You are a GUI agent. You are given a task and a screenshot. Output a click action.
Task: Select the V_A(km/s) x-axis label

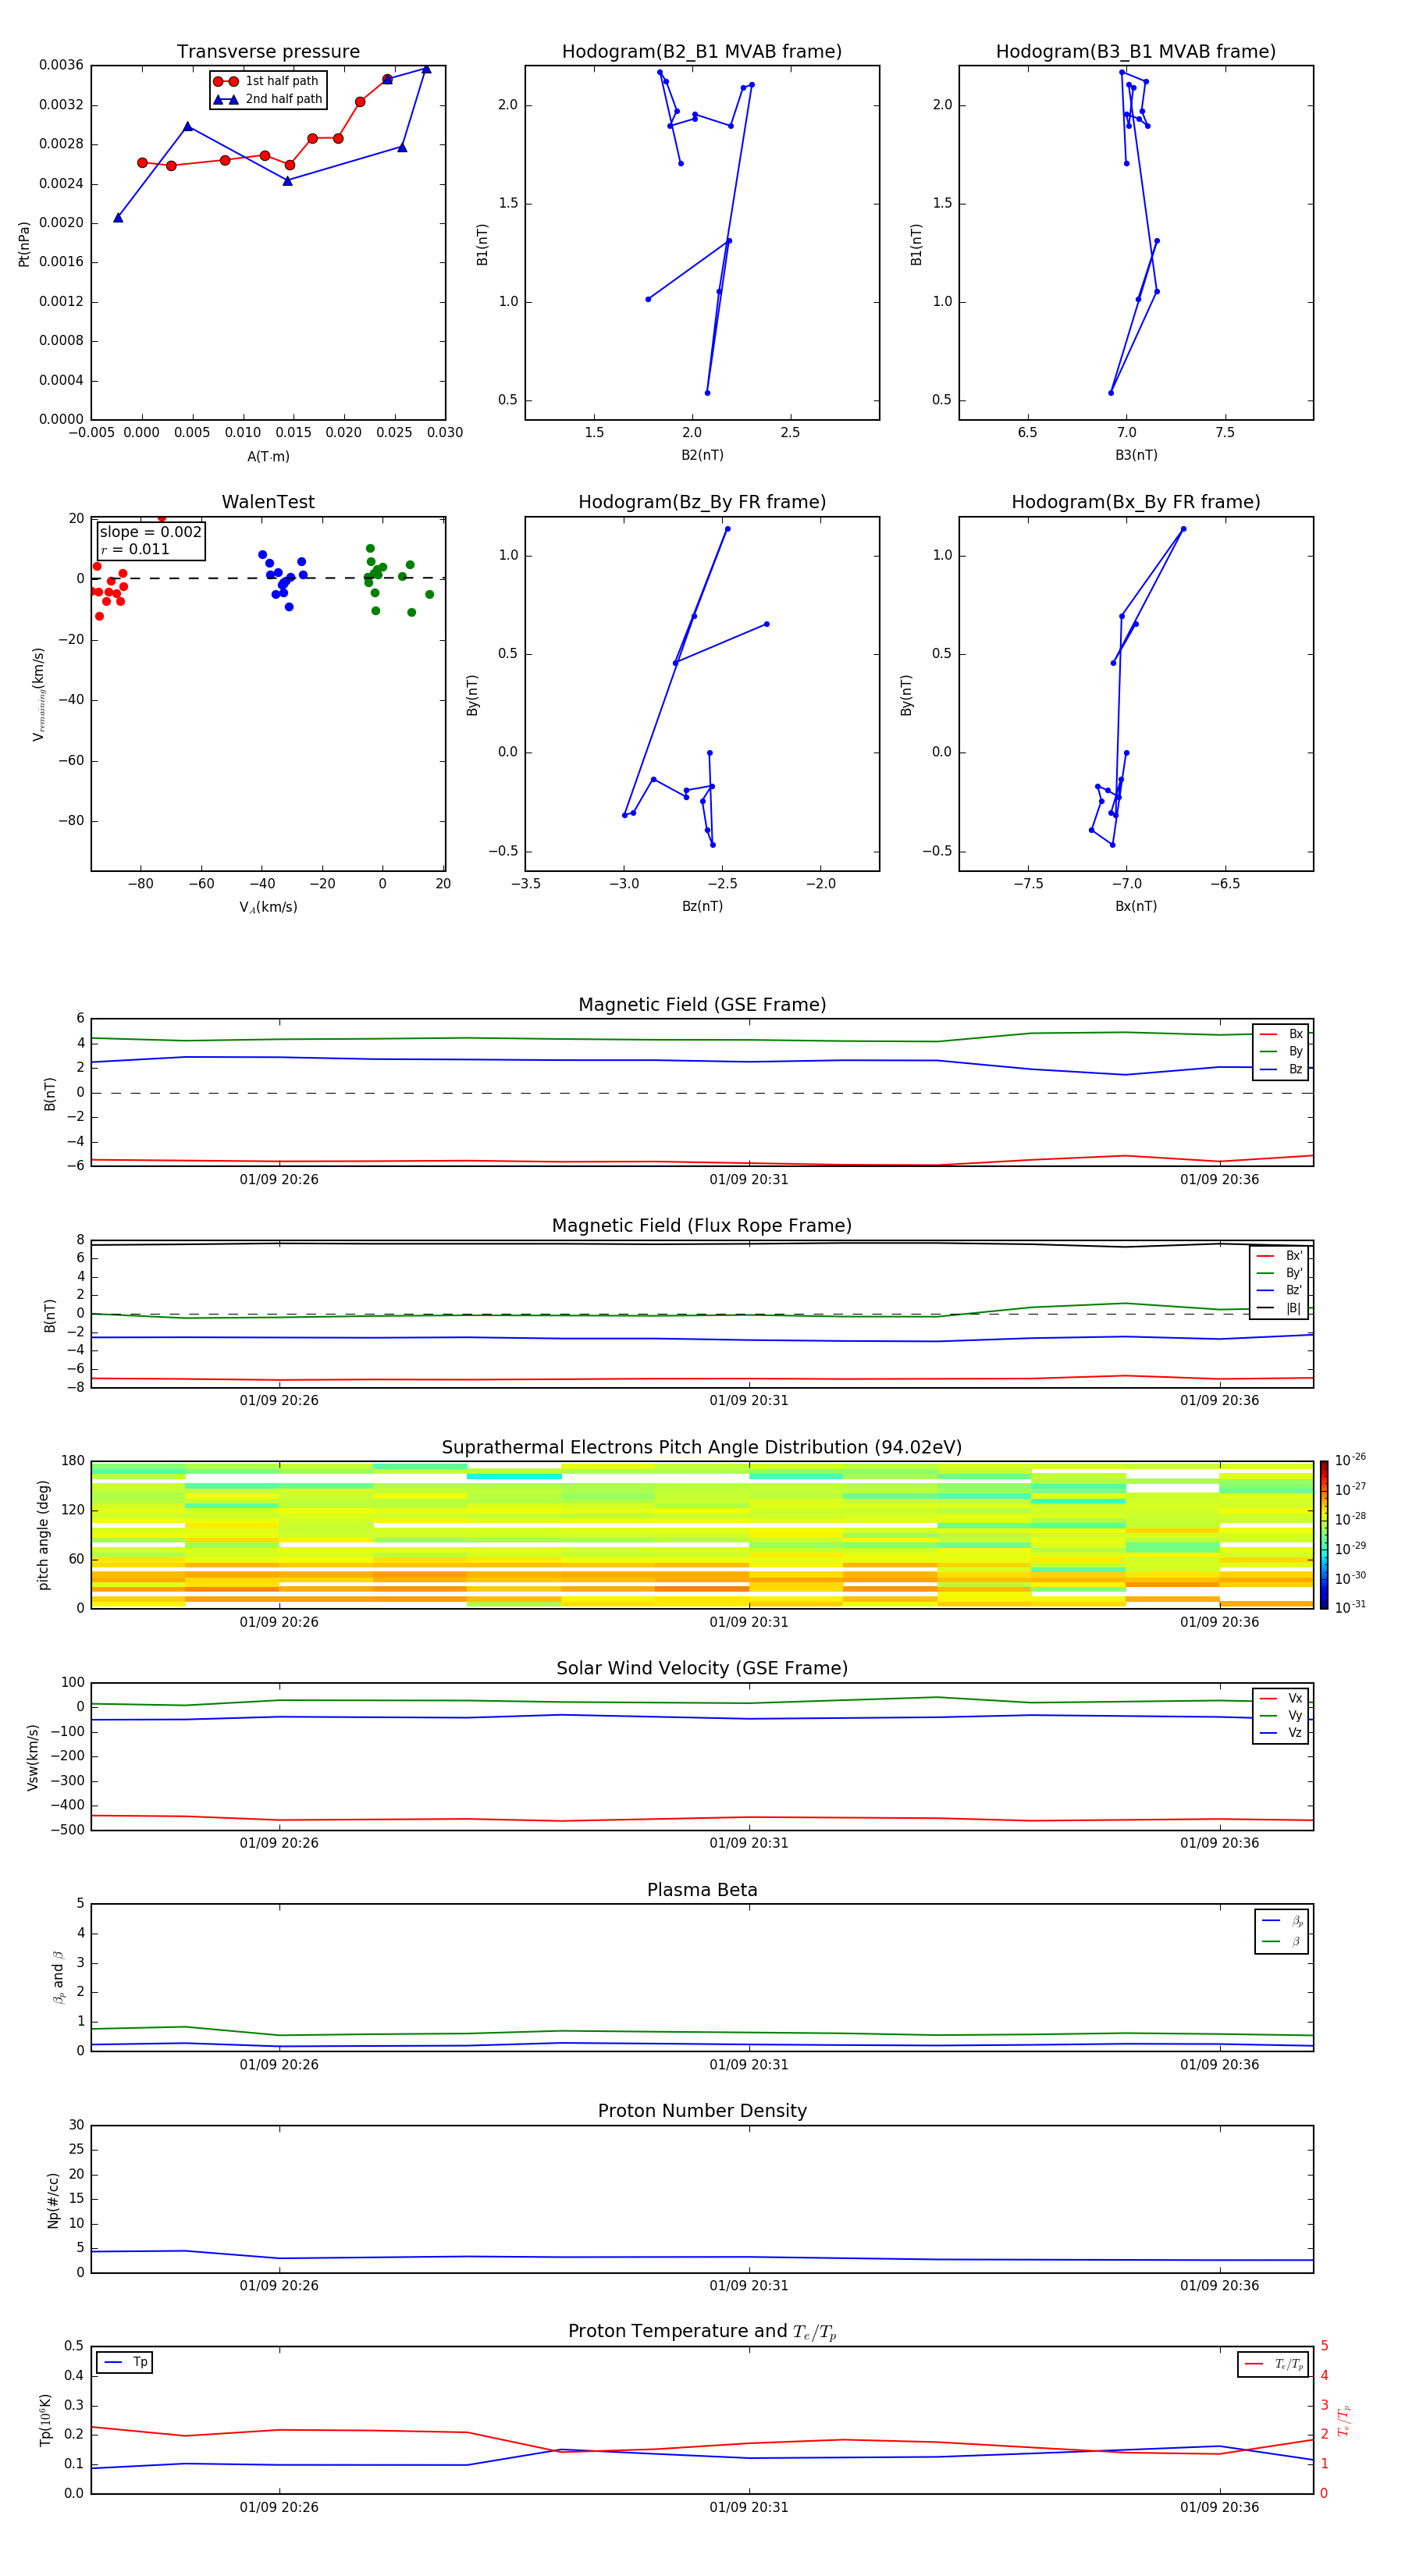pos(268,908)
